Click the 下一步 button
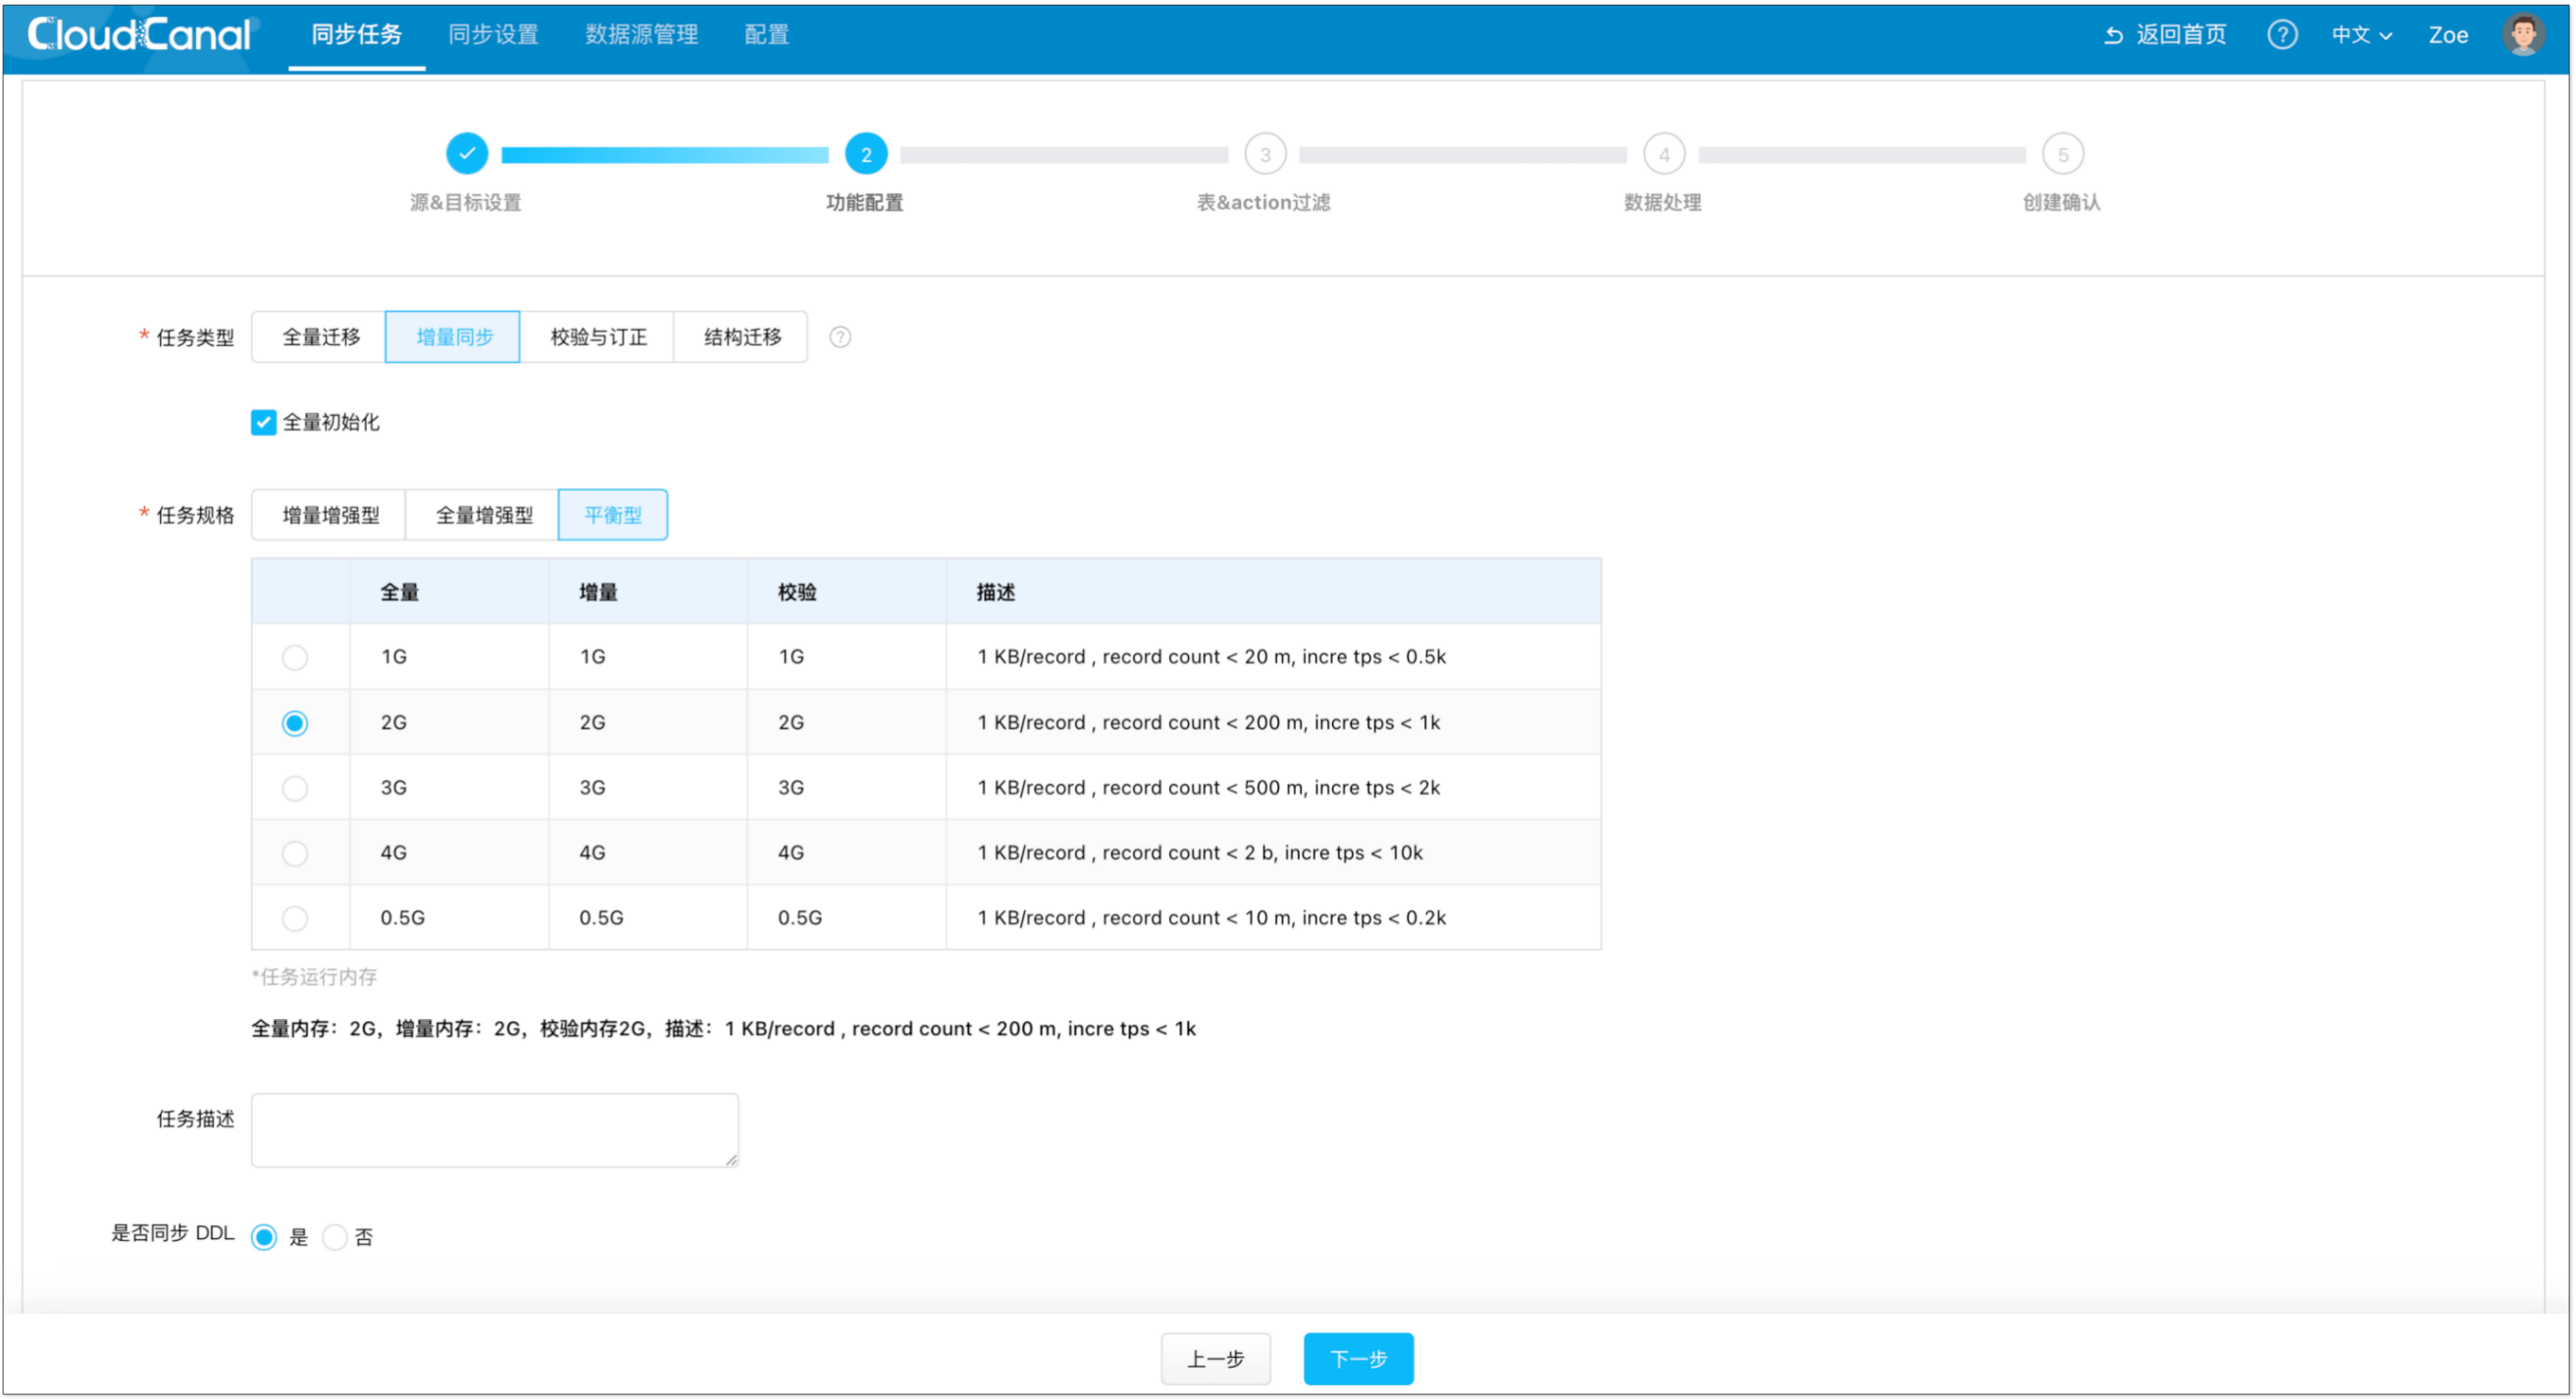Image resolution: width=2576 pixels, height=1399 pixels. pyautogui.click(x=1358, y=1358)
